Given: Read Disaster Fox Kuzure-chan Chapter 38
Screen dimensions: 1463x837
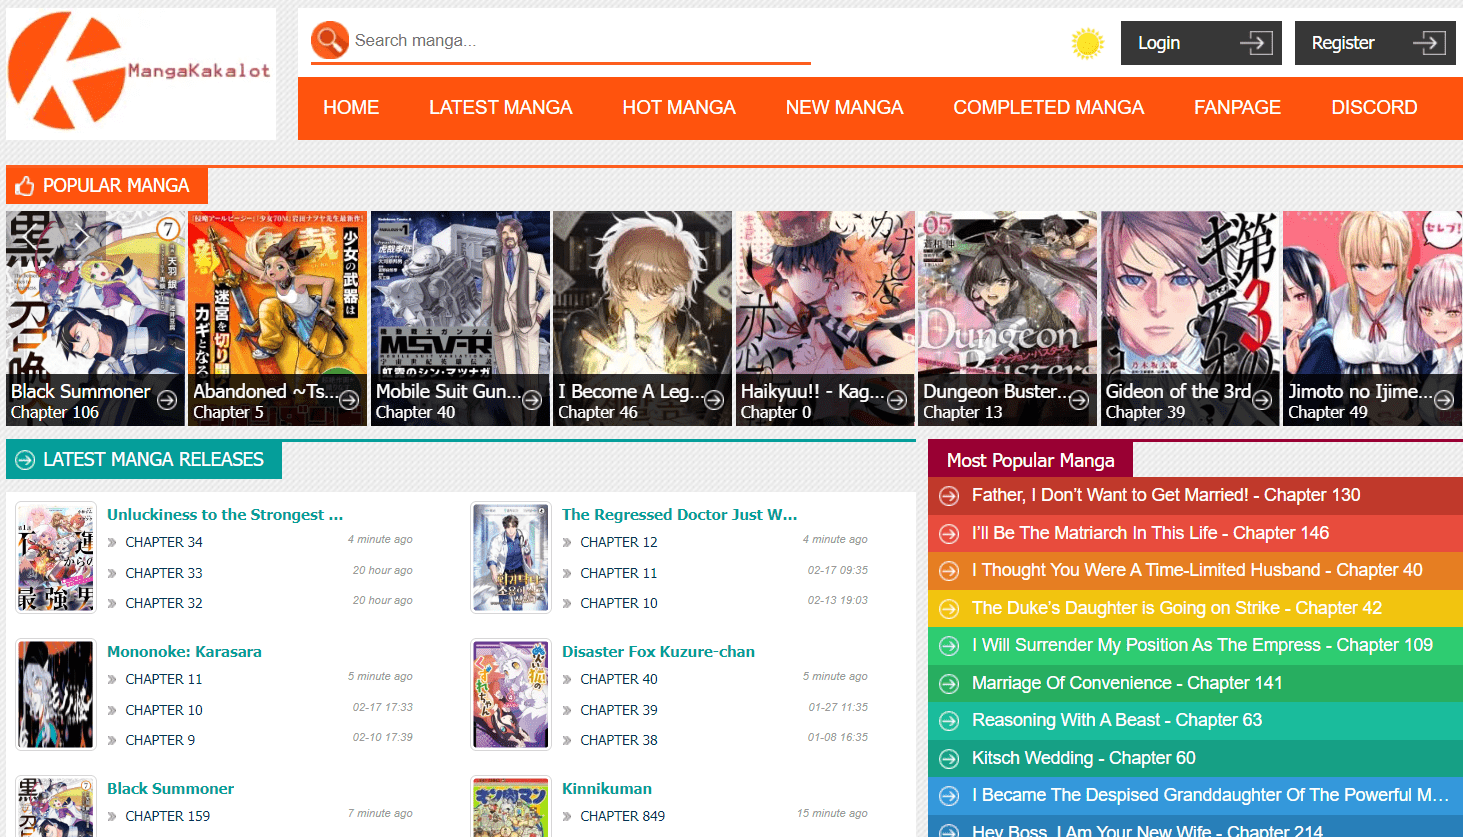Looking at the screenshot, I should pos(619,740).
